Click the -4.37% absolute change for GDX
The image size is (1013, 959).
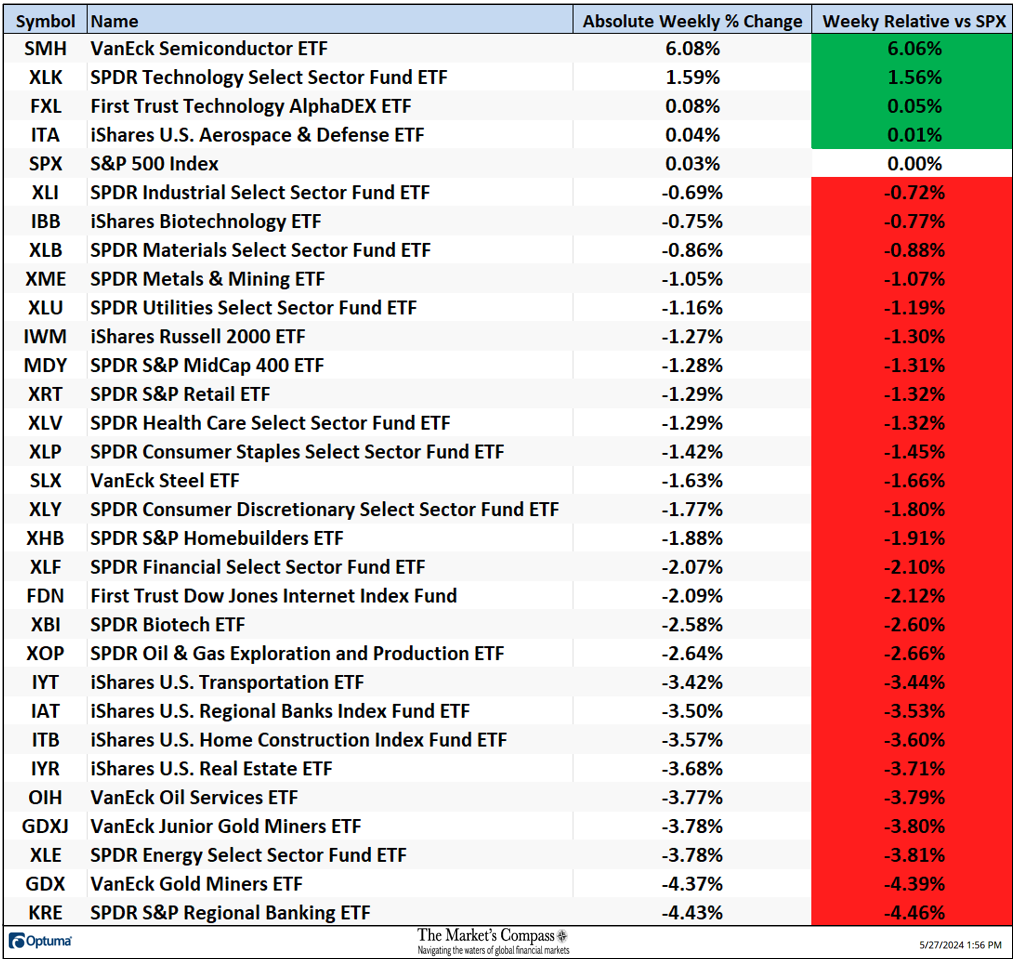pos(692,884)
